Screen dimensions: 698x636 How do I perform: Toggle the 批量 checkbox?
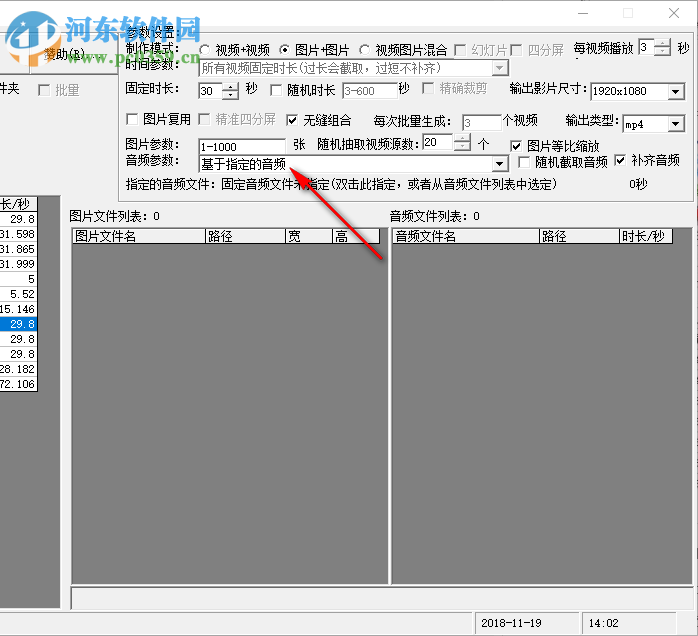point(44,90)
